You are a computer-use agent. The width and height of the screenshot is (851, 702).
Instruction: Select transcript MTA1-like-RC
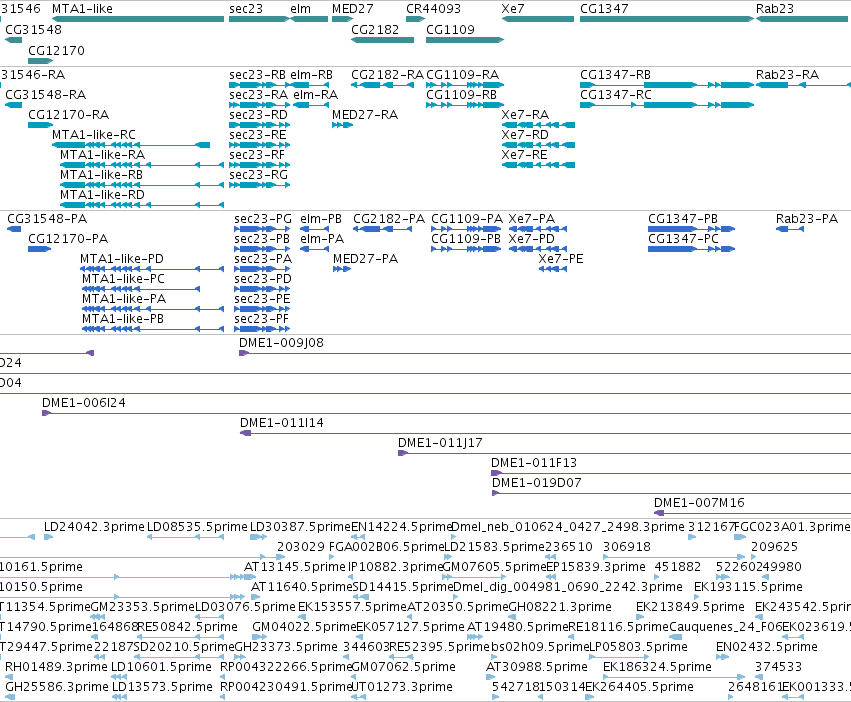[x=131, y=145]
